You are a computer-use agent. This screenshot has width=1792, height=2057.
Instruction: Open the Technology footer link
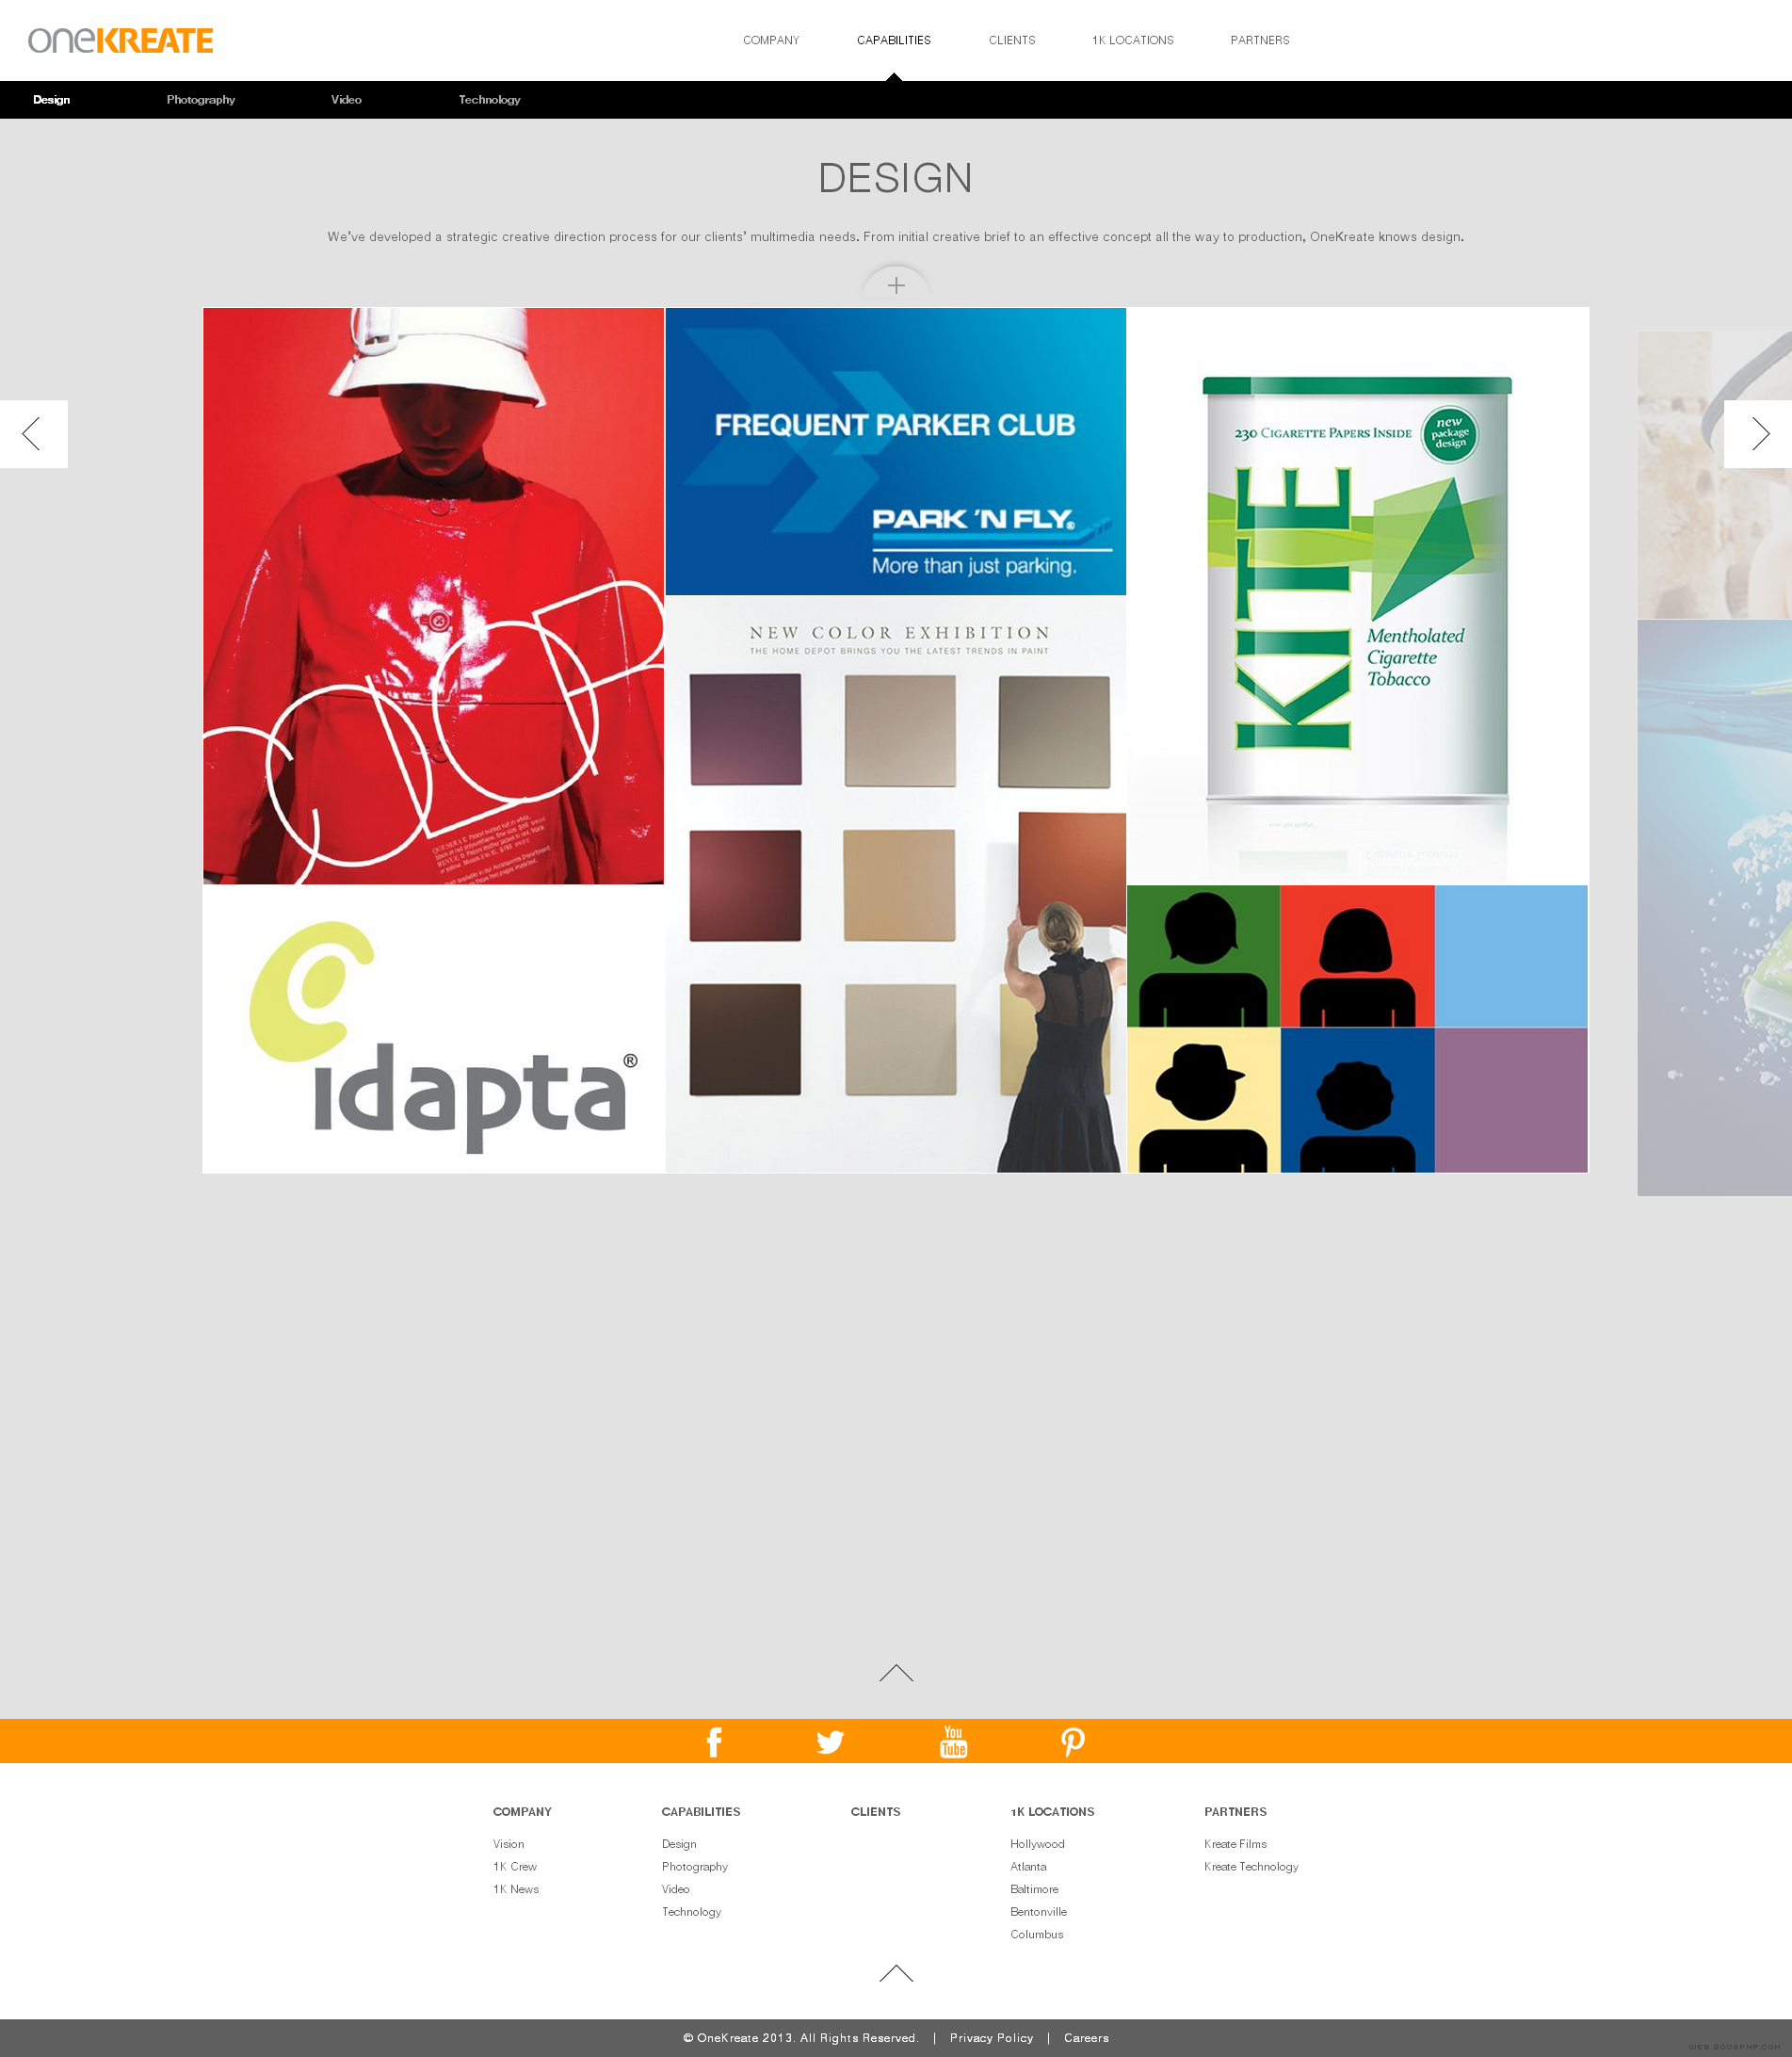click(x=691, y=1912)
